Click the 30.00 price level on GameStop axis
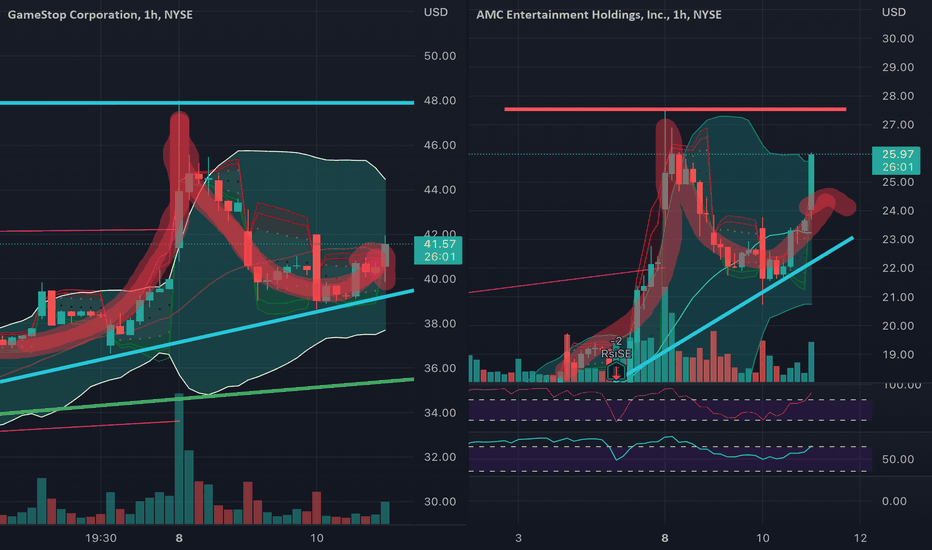The height and width of the screenshot is (550, 932). click(440, 502)
